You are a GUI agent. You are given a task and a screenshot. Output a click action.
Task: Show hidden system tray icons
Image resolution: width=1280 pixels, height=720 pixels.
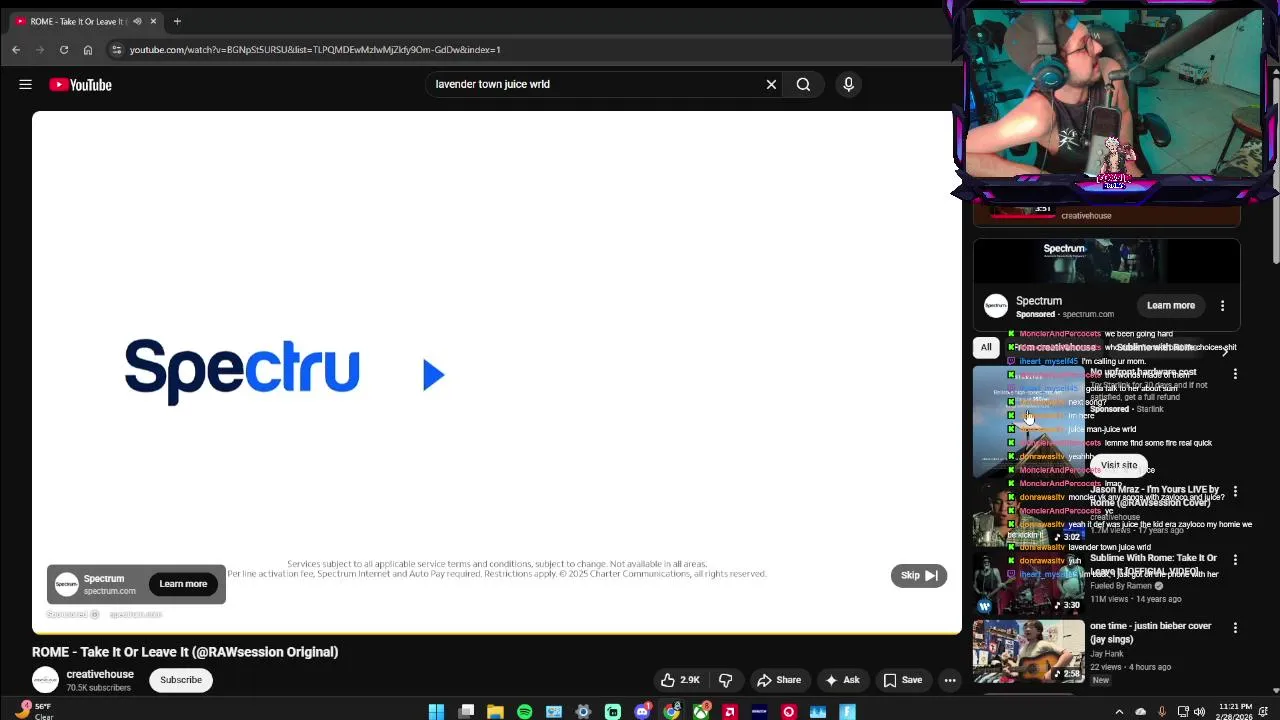(1119, 712)
